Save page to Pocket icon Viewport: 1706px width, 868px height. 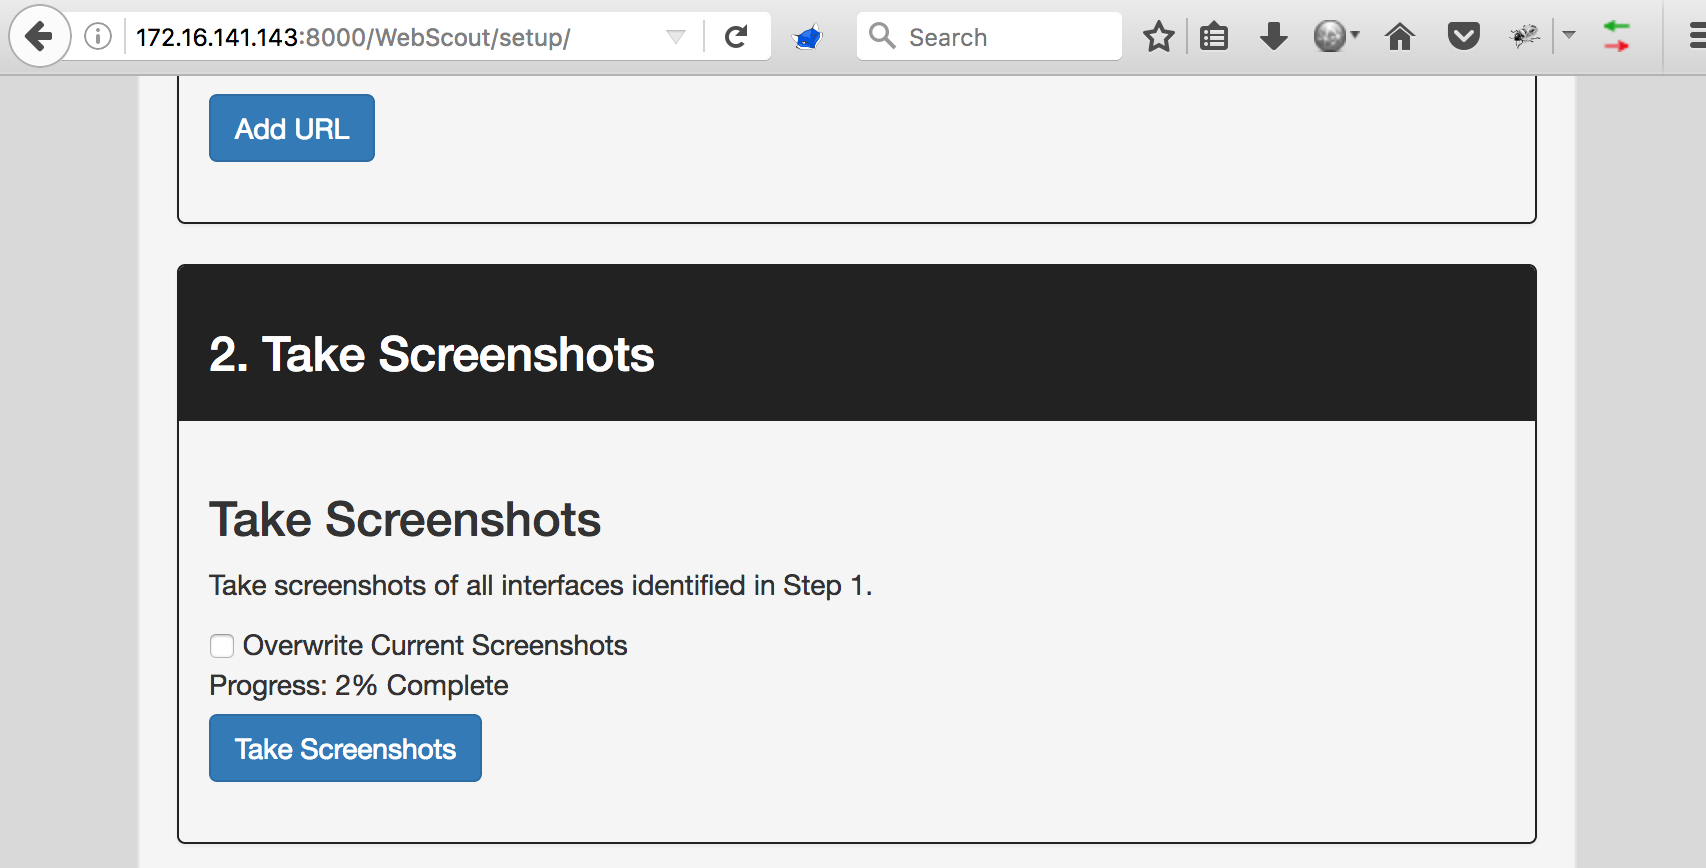coord(1463,37)
